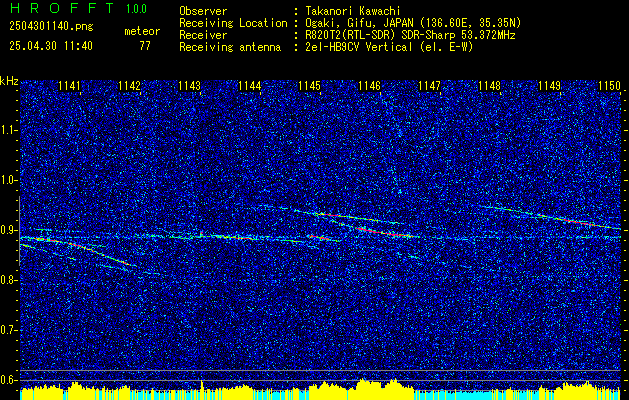
Task: Click time marker 1144
Action: [250, 86]
